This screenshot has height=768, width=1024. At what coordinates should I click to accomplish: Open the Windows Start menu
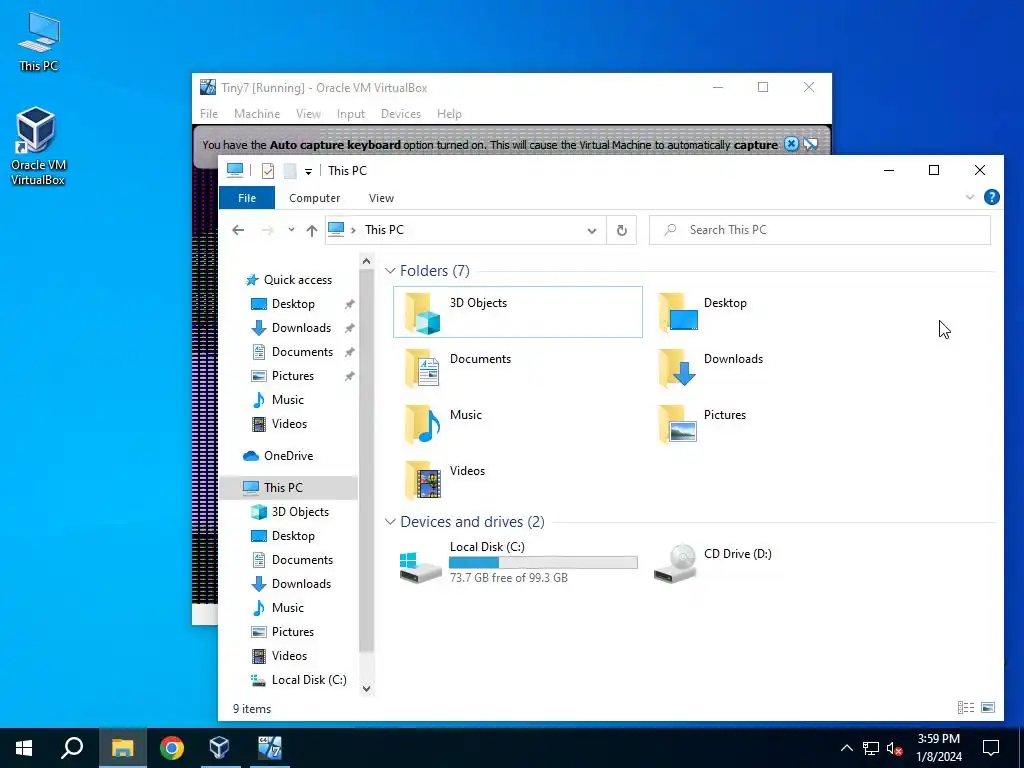[x=24, y=748]
